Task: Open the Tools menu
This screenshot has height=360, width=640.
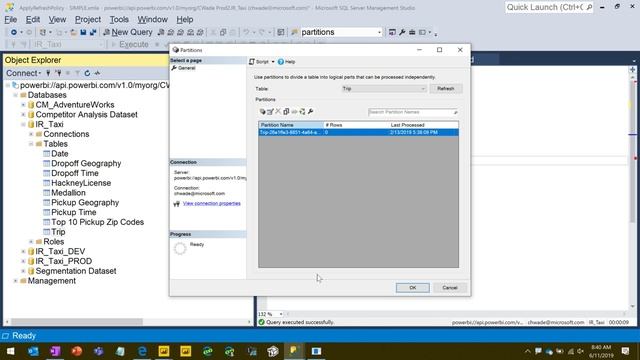Action: 119,20
